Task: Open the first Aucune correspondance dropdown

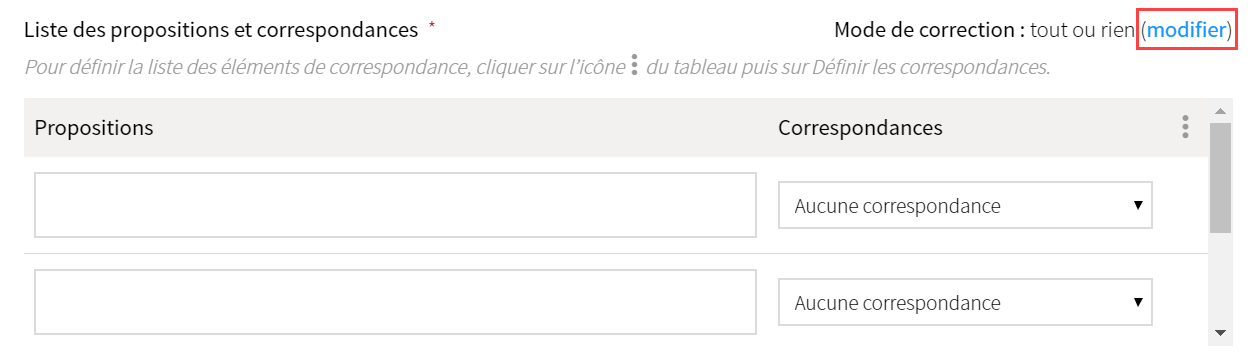Action: (965, 205)
